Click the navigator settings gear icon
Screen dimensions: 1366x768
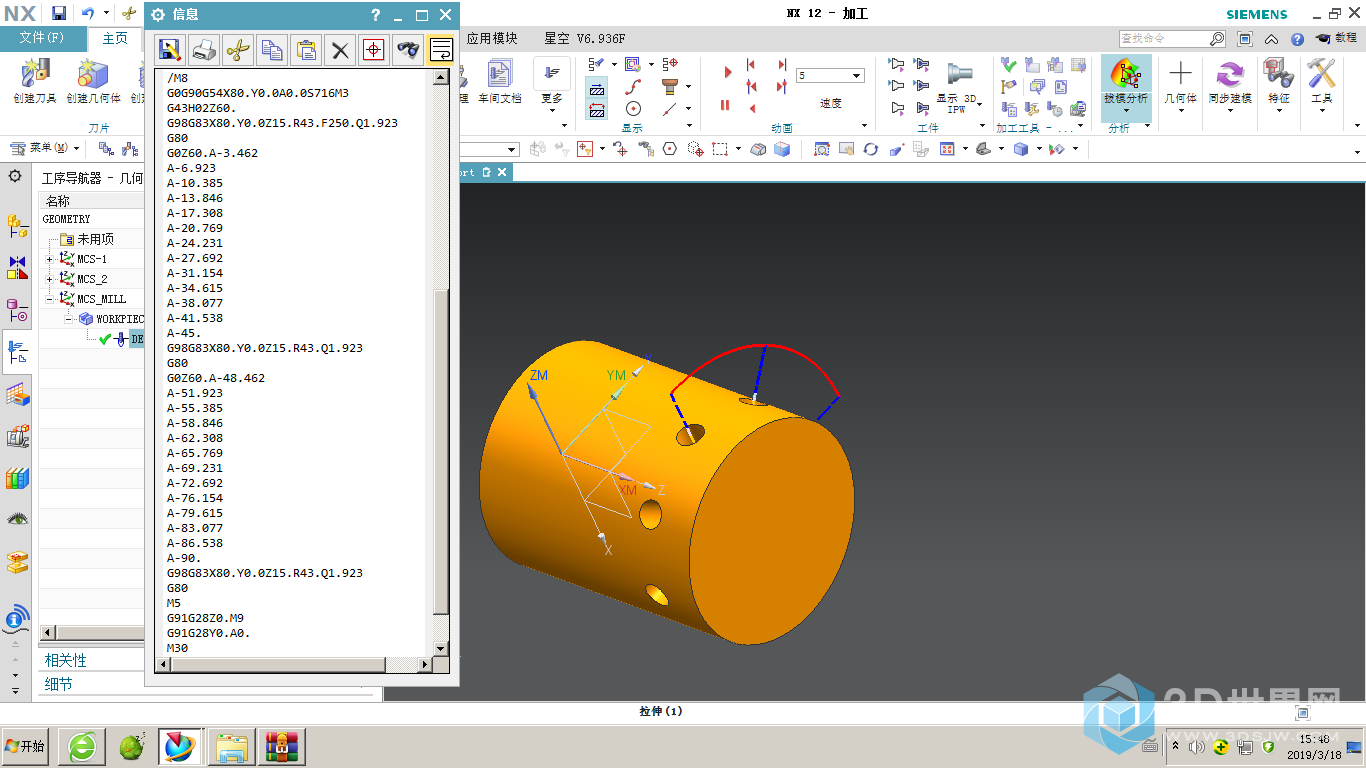[15, 176]
